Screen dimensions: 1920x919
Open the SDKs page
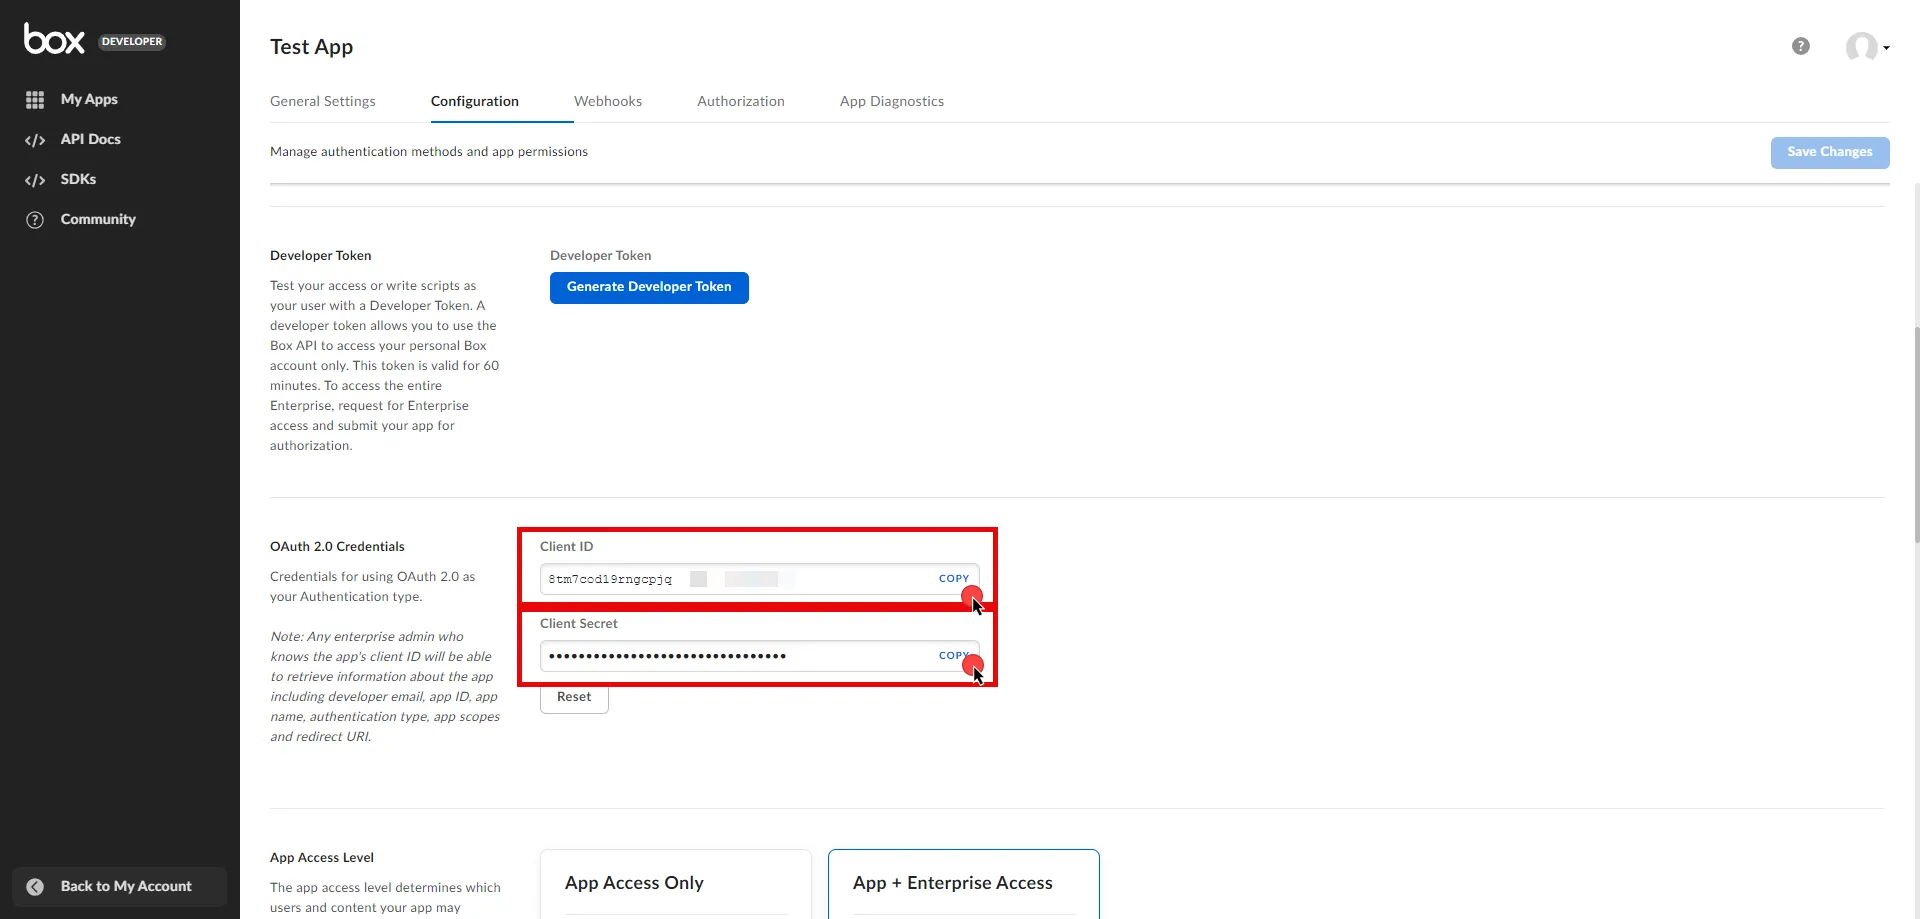78,179
